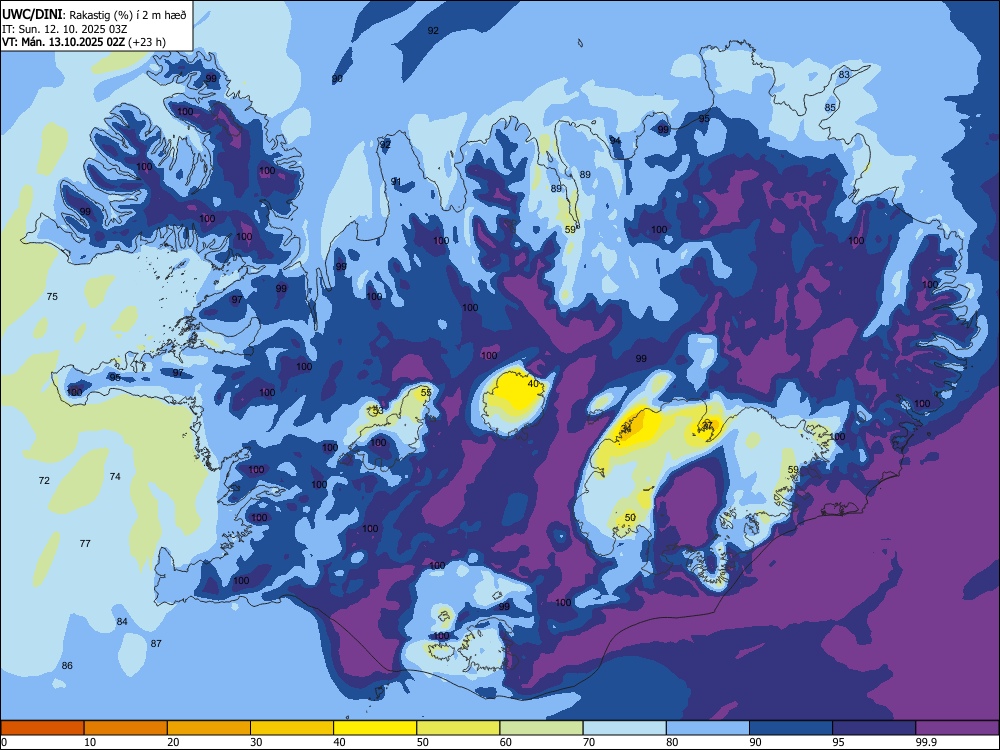This screenshot has width=1000, height=750.
Task: Click the humidity value "91" on the map
Action: [x=396, y=182]
